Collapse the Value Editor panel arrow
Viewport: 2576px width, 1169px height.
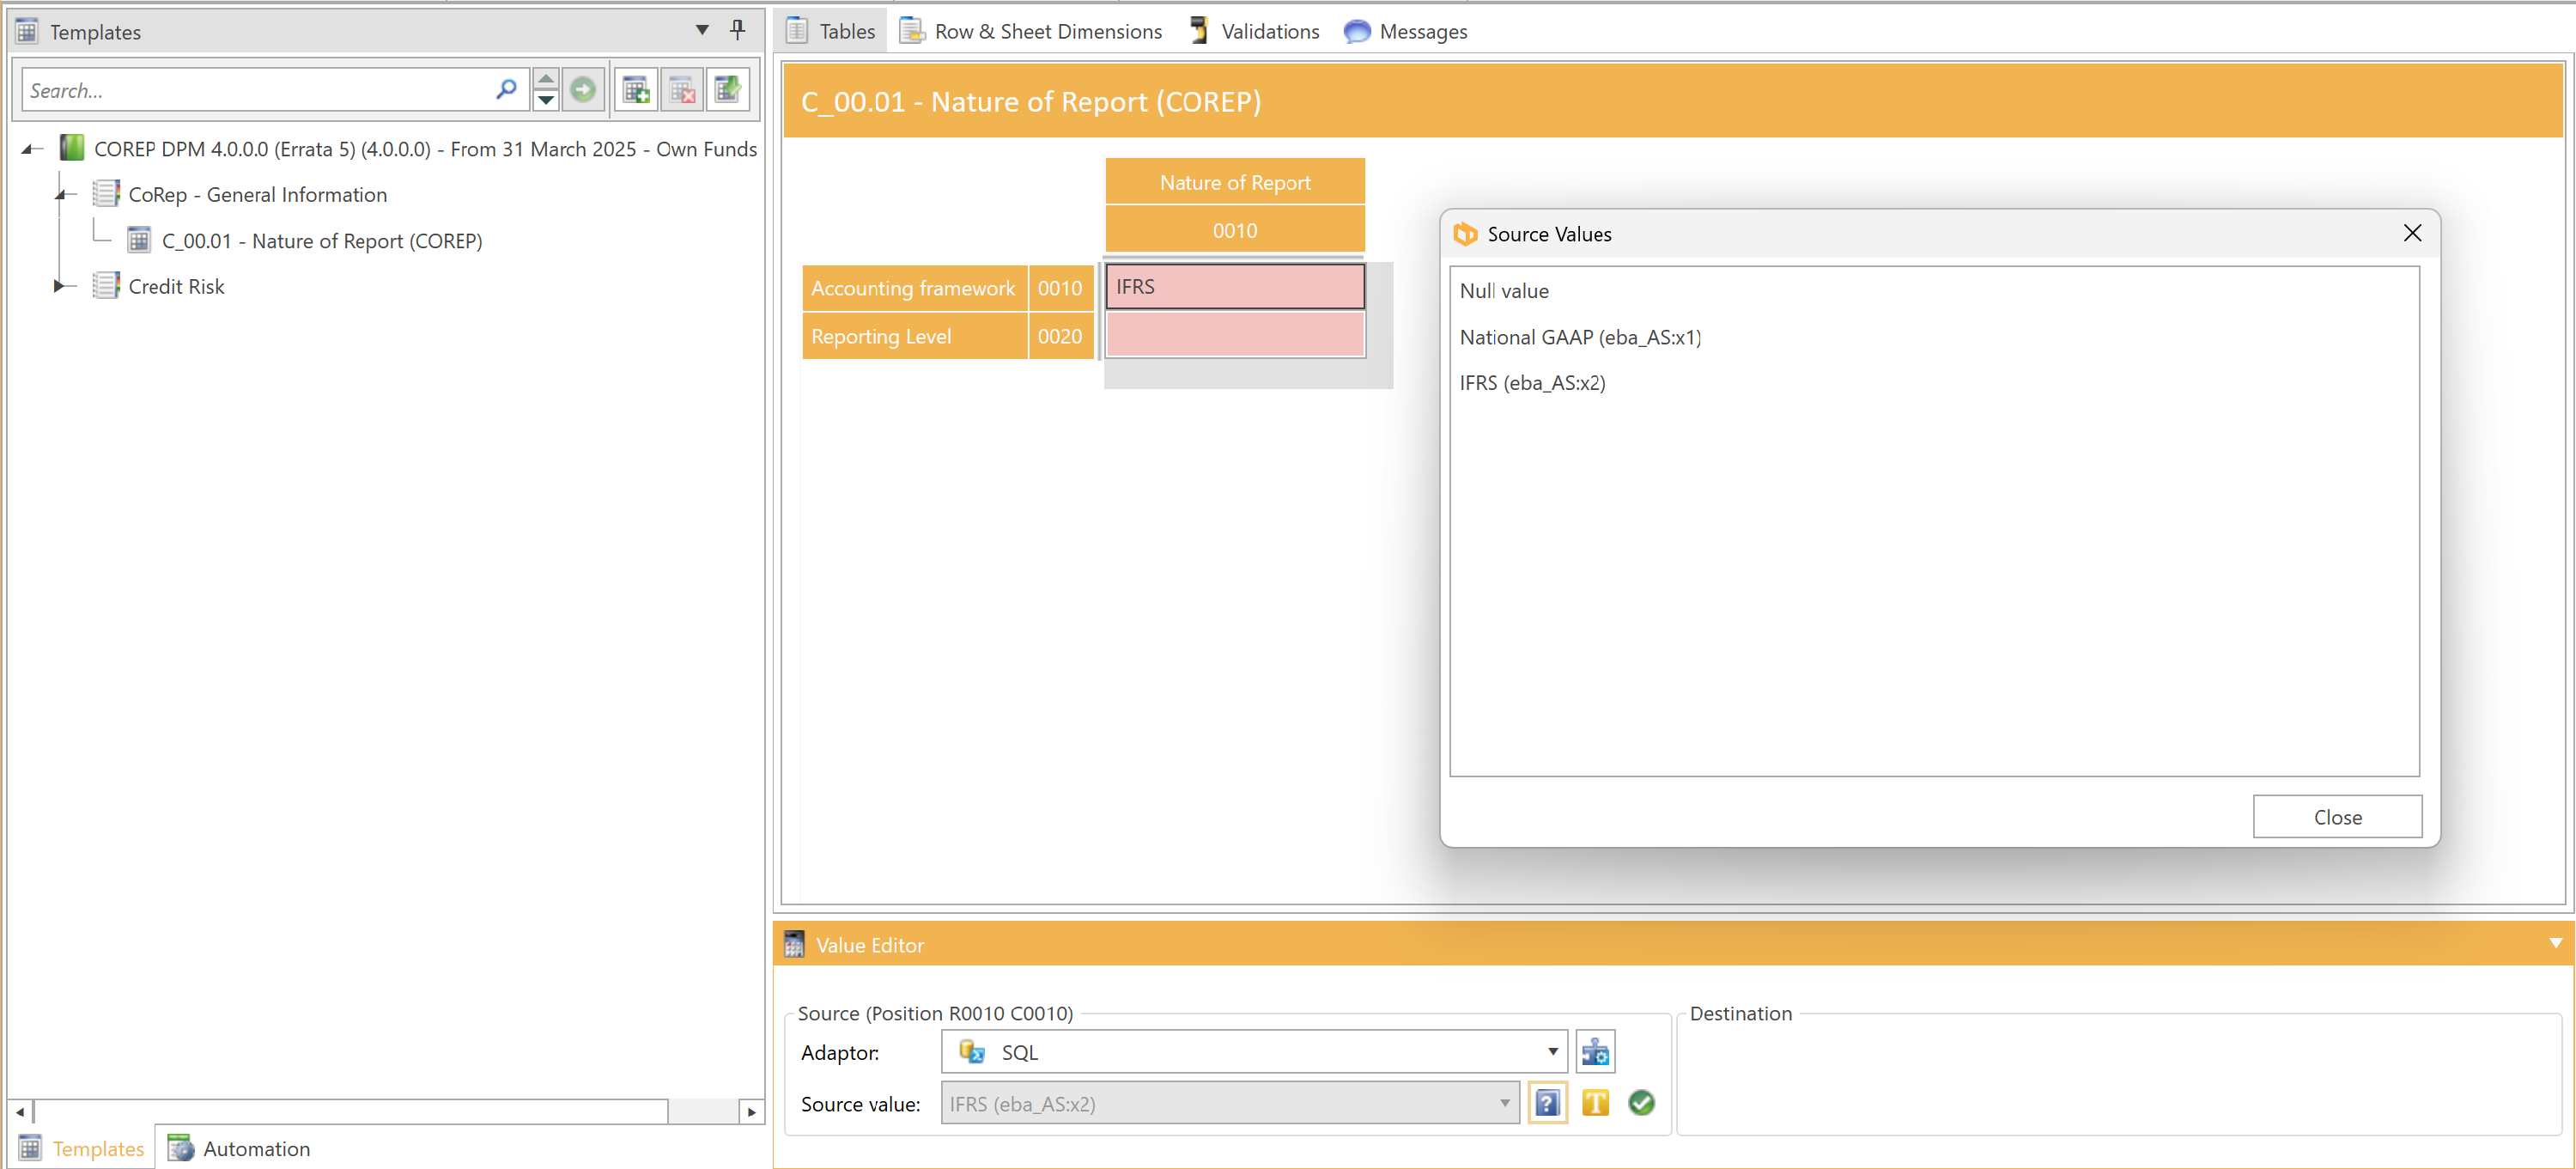point(2555,944)
